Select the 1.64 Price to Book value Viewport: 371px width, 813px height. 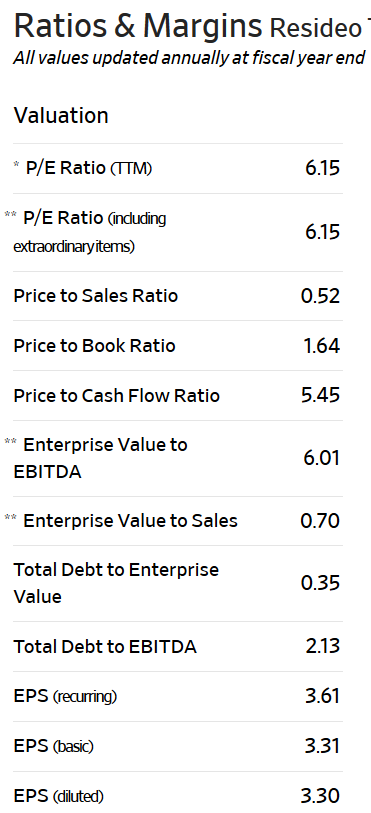click(321, 346)
